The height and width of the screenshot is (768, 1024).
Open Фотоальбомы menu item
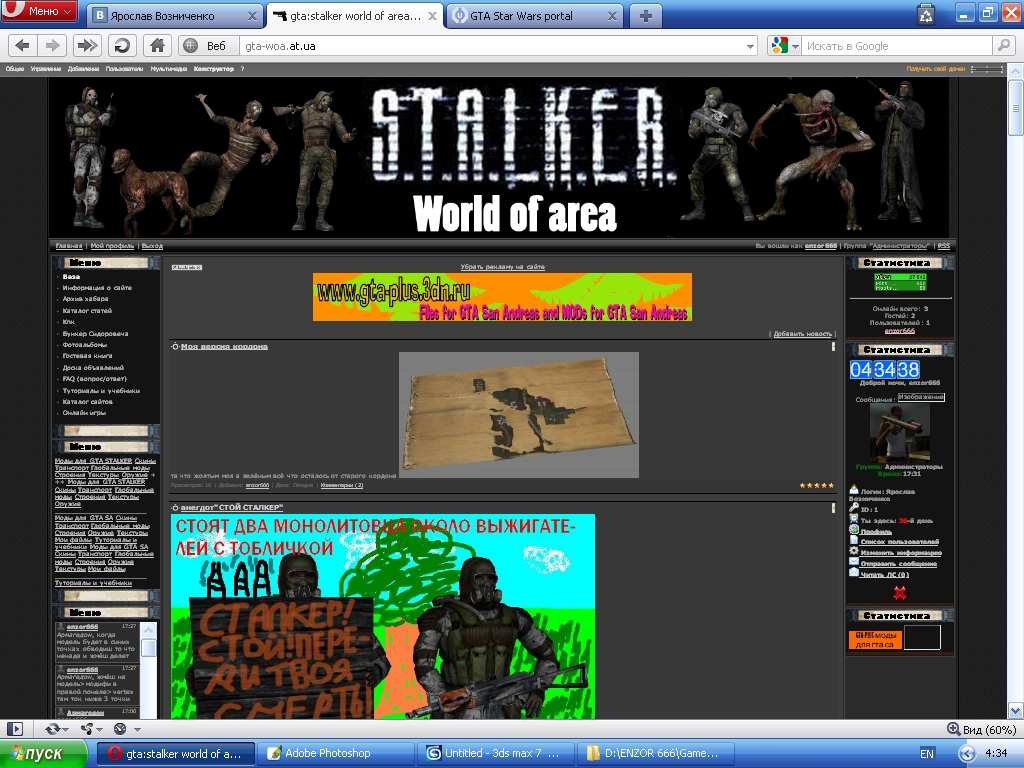[85, 345]
